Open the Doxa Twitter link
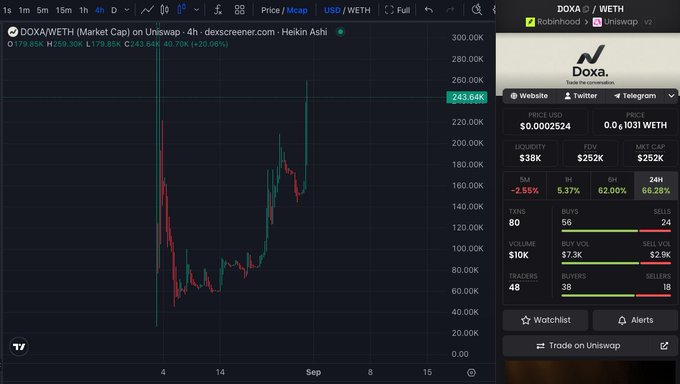 coord(581,96)
